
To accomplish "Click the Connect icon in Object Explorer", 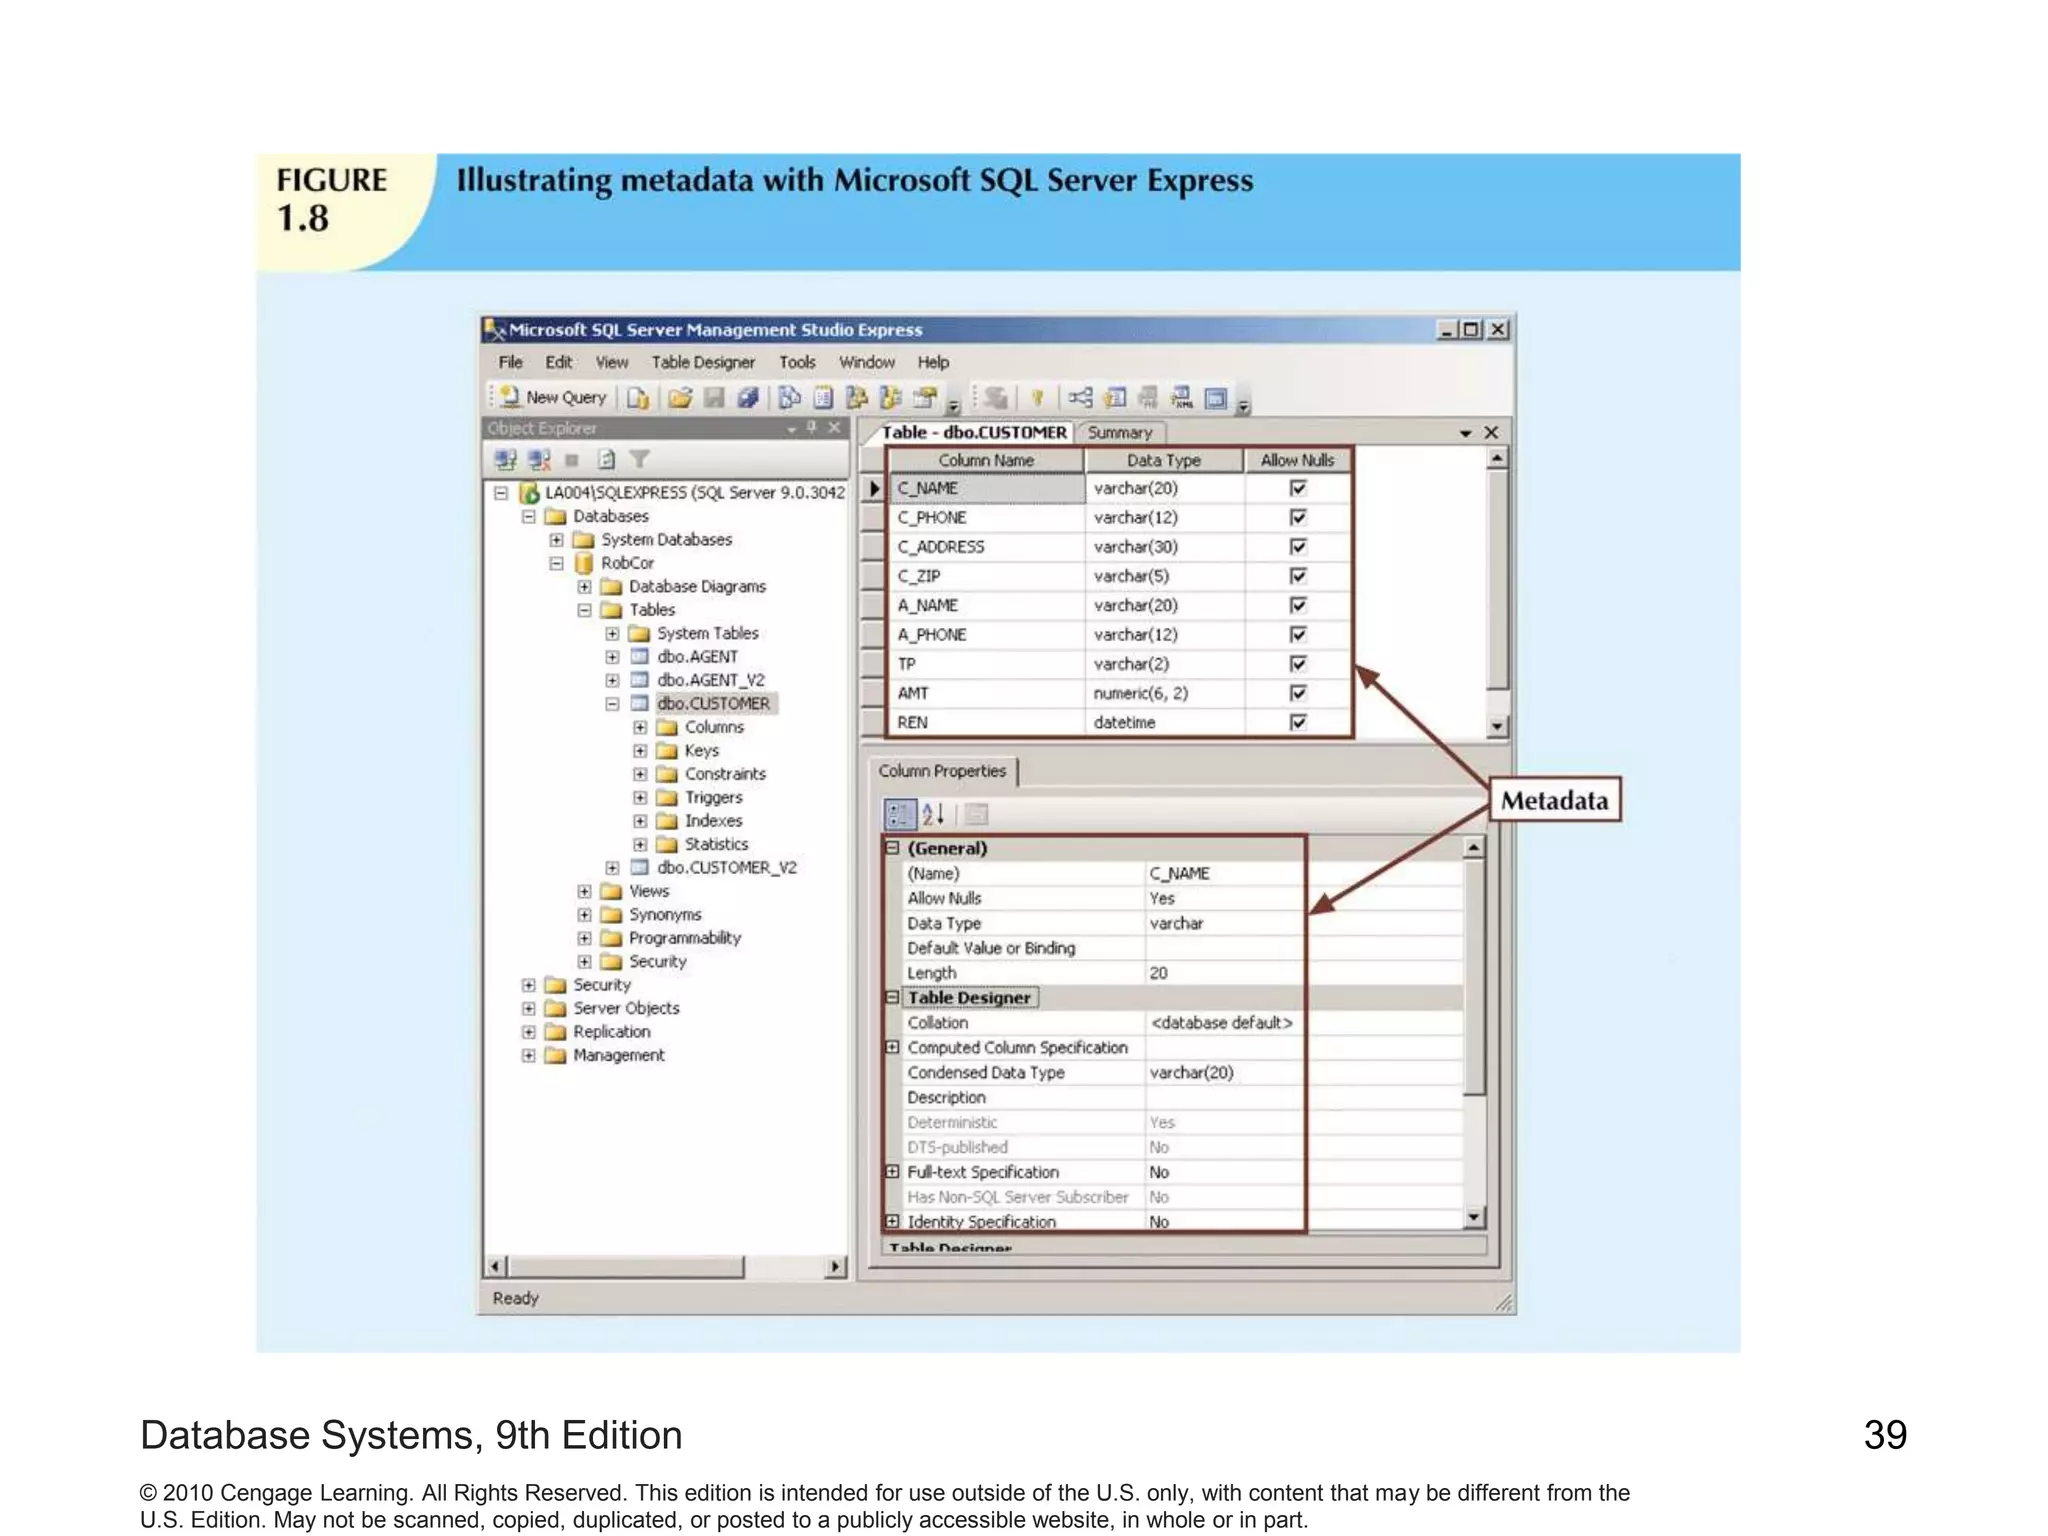I will 505,459.
